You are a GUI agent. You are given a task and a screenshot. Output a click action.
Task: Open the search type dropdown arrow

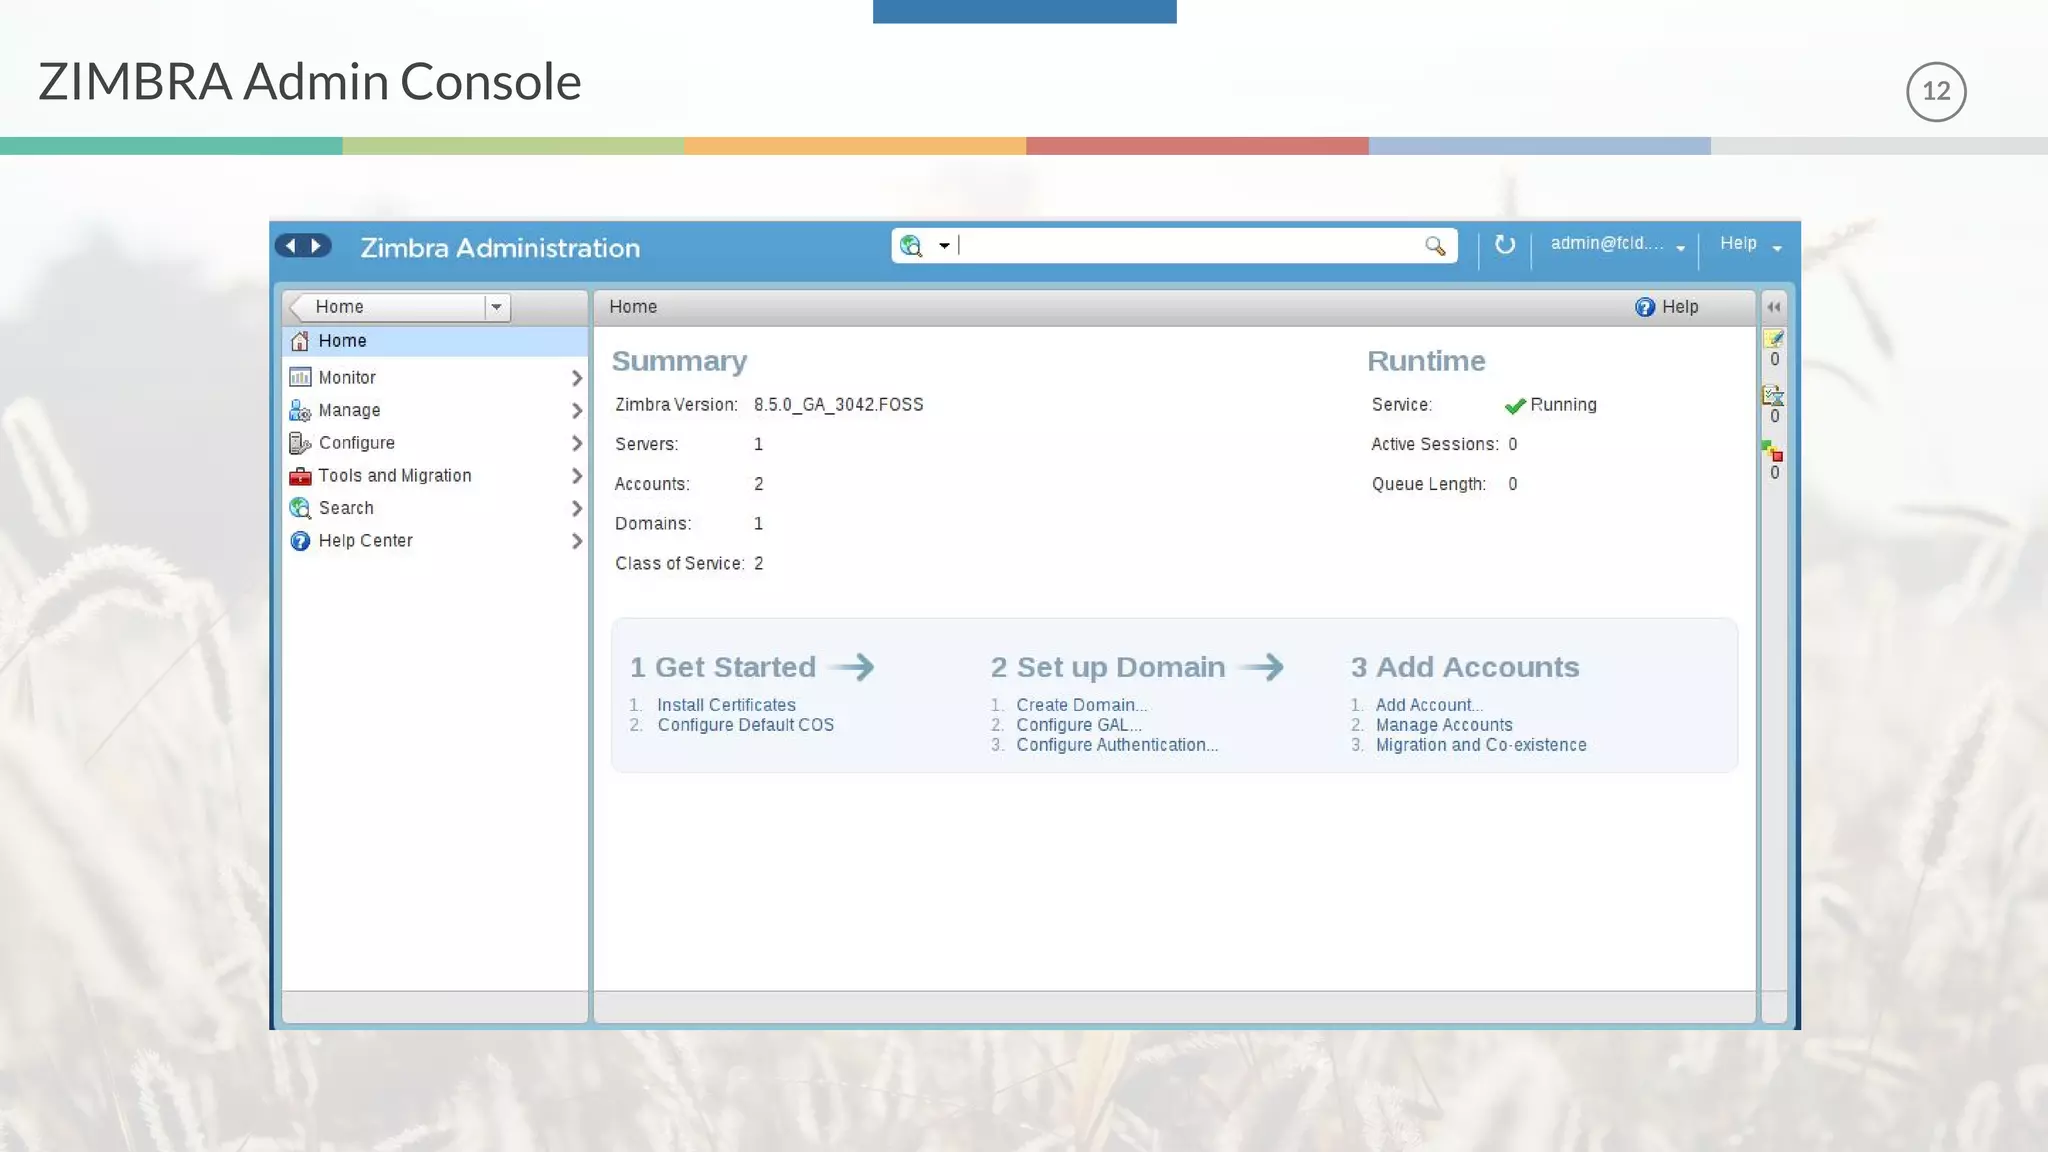pyautogui.click(x=943, y=246)
